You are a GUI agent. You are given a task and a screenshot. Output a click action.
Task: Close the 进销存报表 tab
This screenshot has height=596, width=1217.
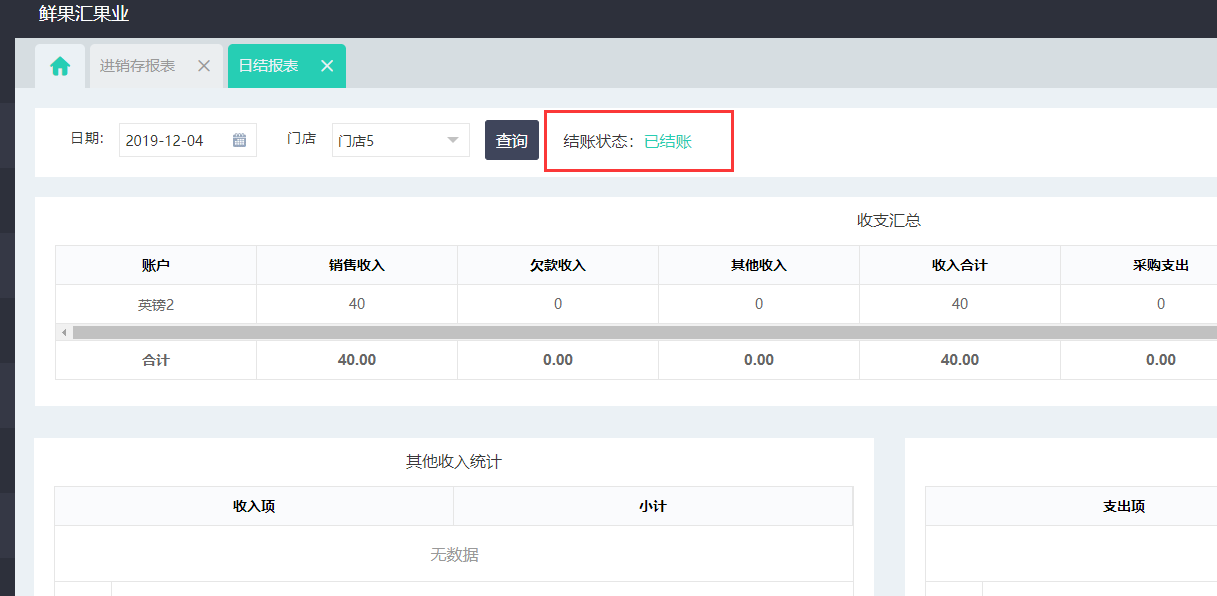(204, 66)
